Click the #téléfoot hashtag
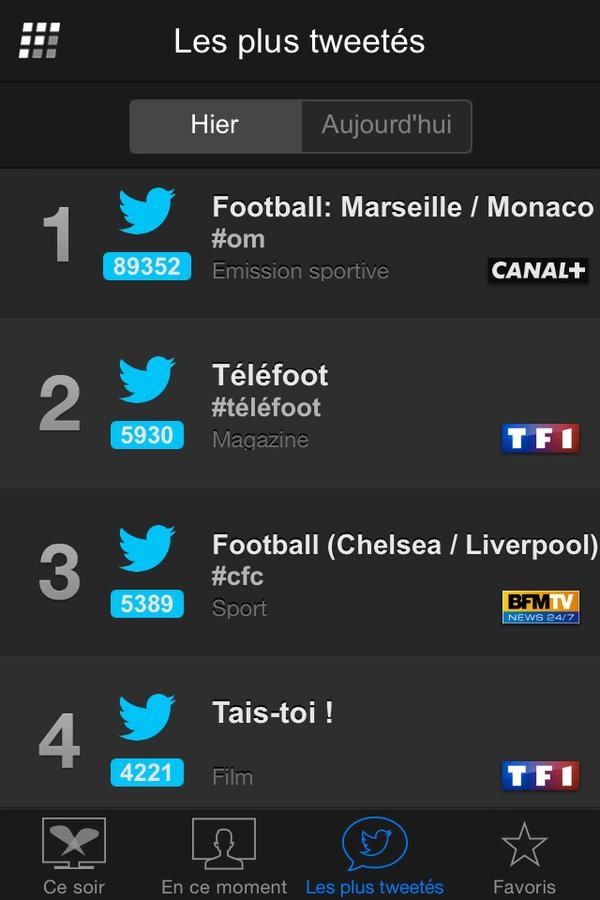The height and width of the screenshot is (900, 600). click(x=266, y=408)
